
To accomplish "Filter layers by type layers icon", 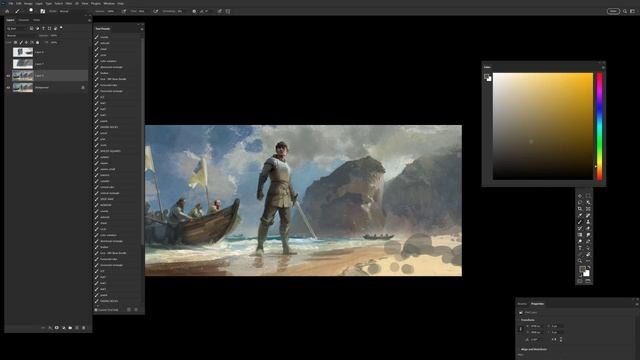I will click(x=43, y=28).
